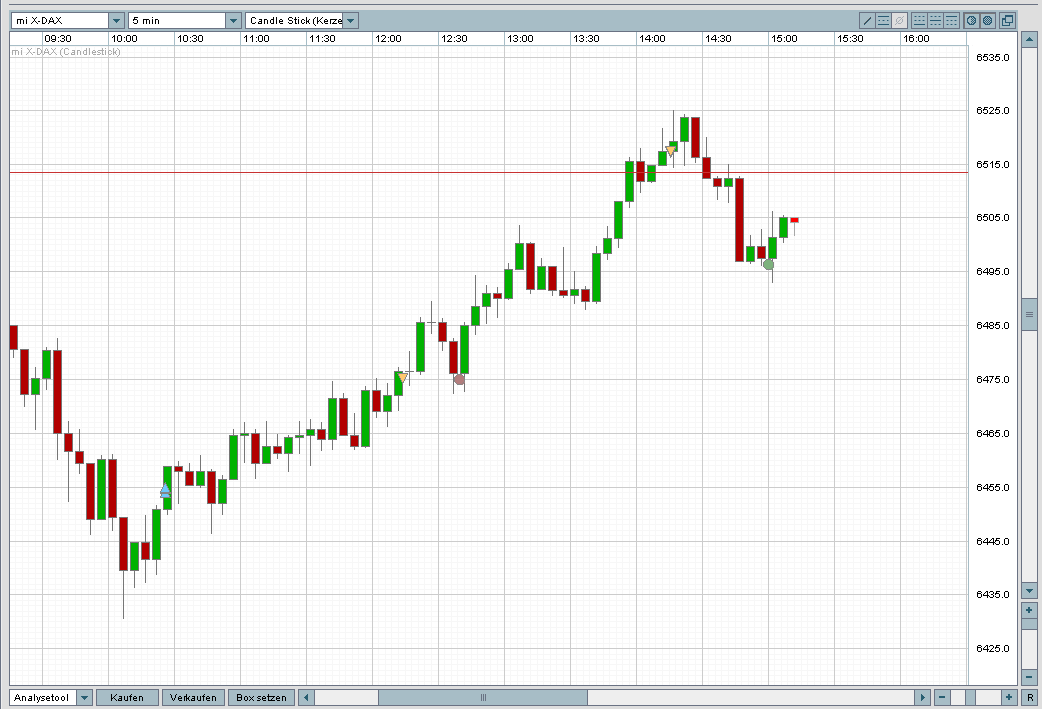Click the Analysetool text field
The width and height of the screenshot is (1042, 709).
click(x=43, y=698)
